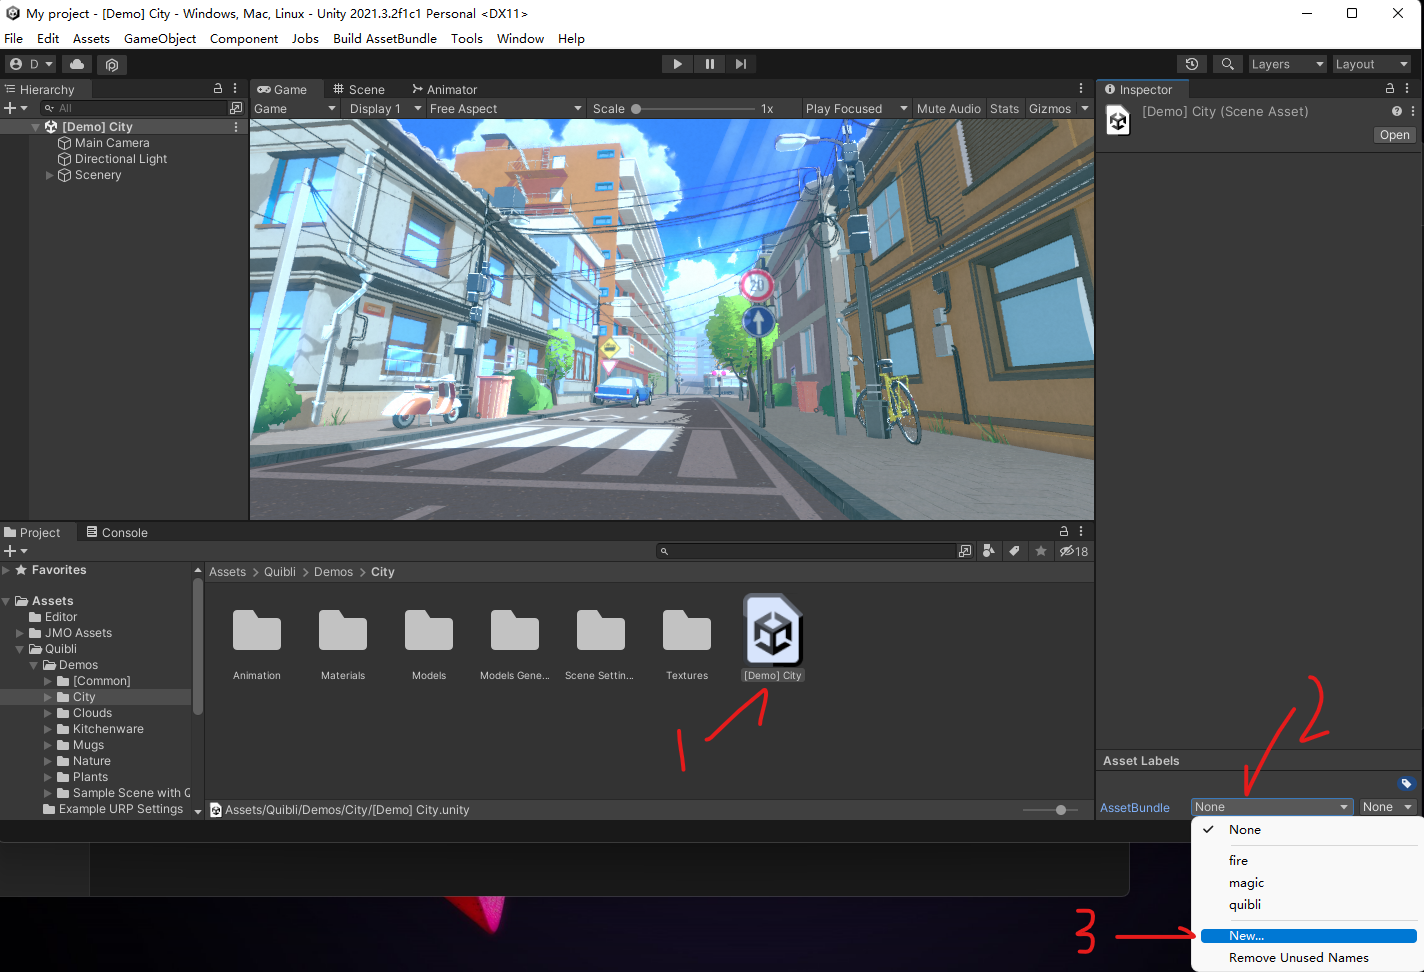1424x972 pixels.
Task: Toggle hidden packages visibility icon showing 18
Action: pos(1074,551)
